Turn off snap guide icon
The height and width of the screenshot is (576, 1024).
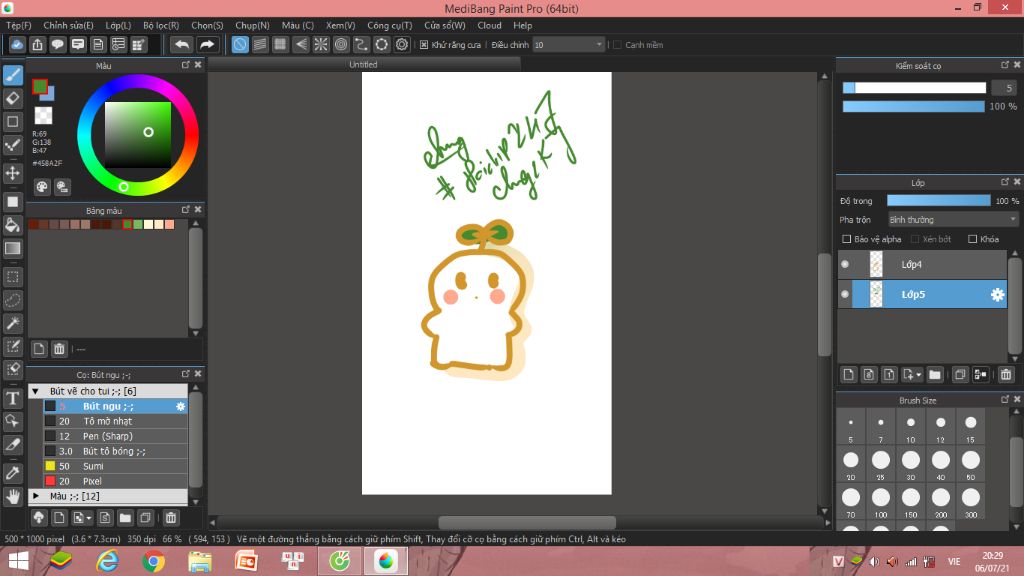point(240,44)
